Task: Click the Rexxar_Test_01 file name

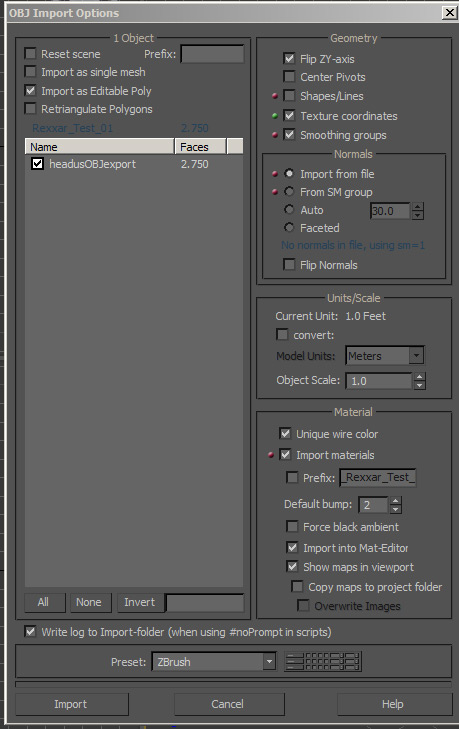Action: pyautogui.click(x=73, y=128)
